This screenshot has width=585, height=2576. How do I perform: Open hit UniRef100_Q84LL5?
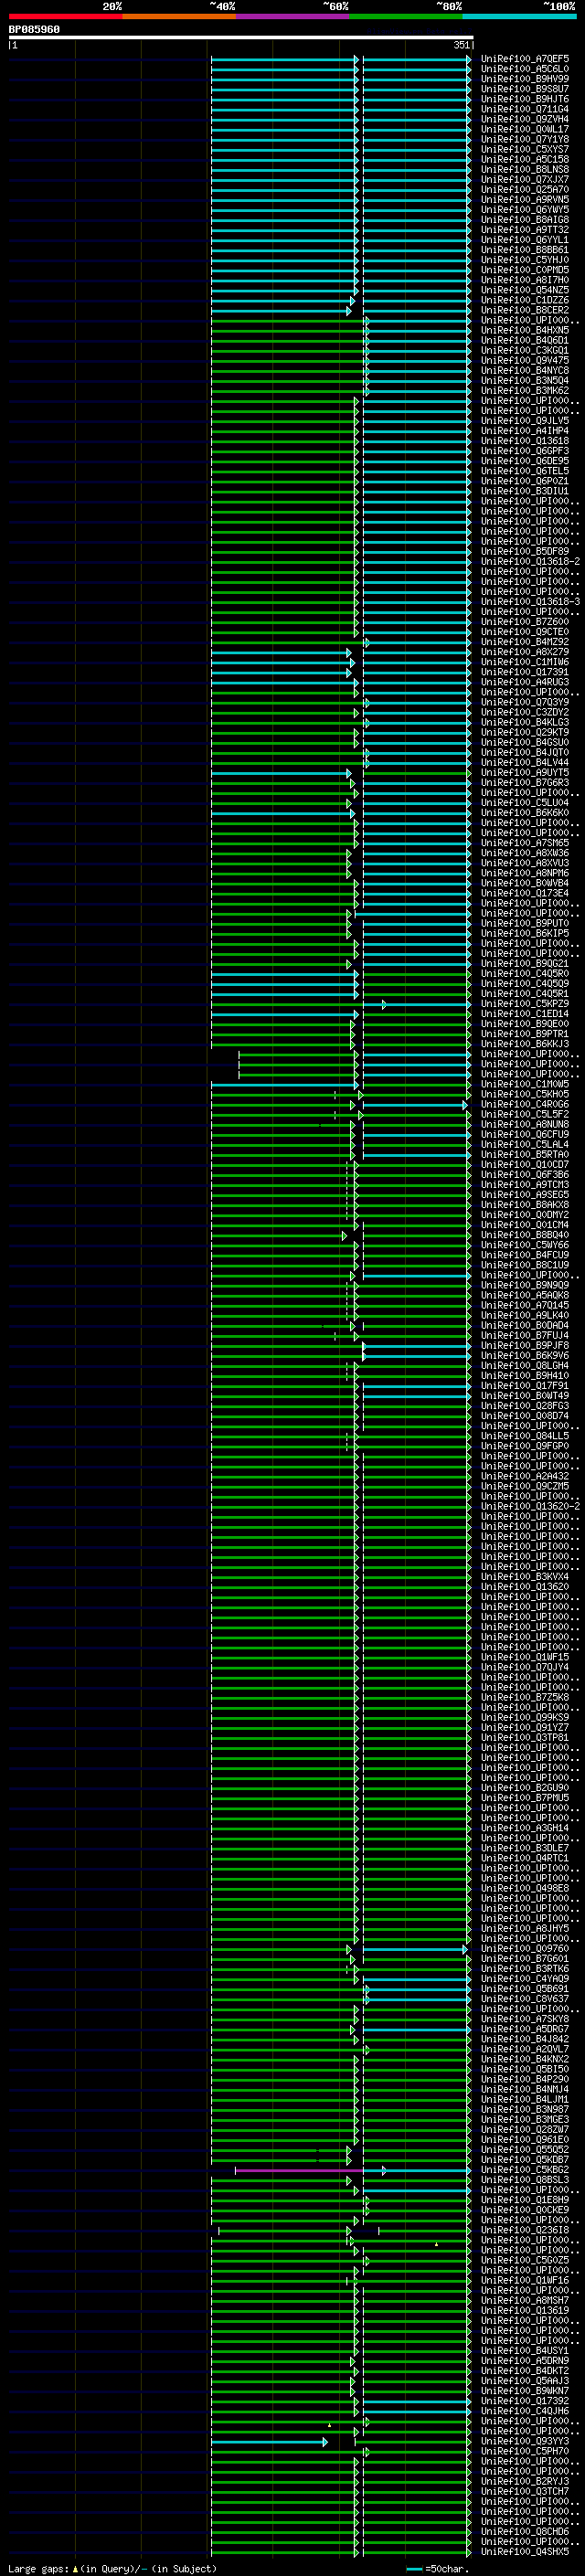coord(525,1436)
